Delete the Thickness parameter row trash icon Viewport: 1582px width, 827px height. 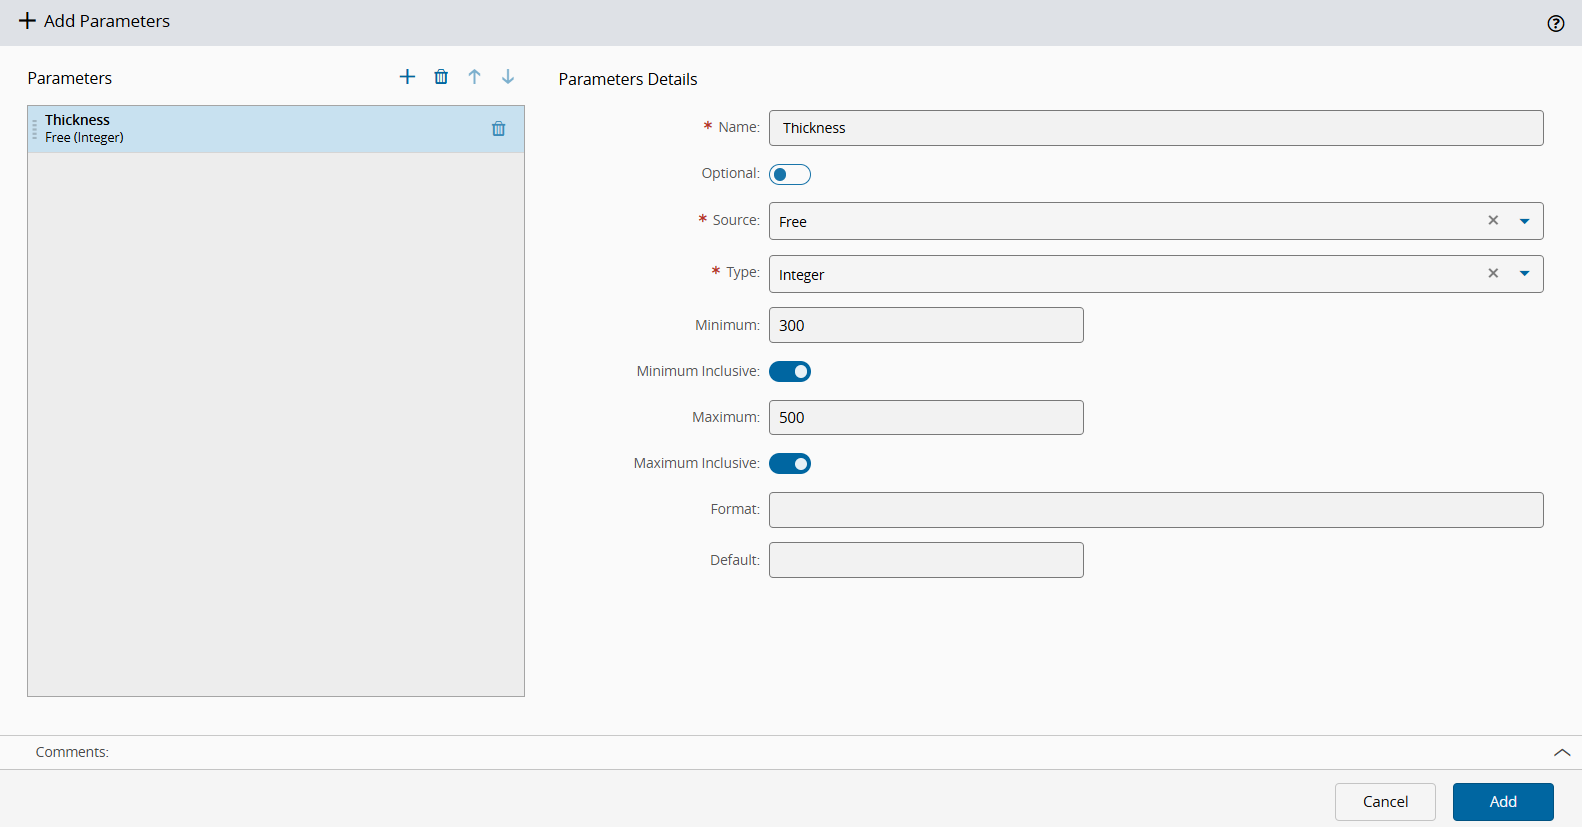499,129
